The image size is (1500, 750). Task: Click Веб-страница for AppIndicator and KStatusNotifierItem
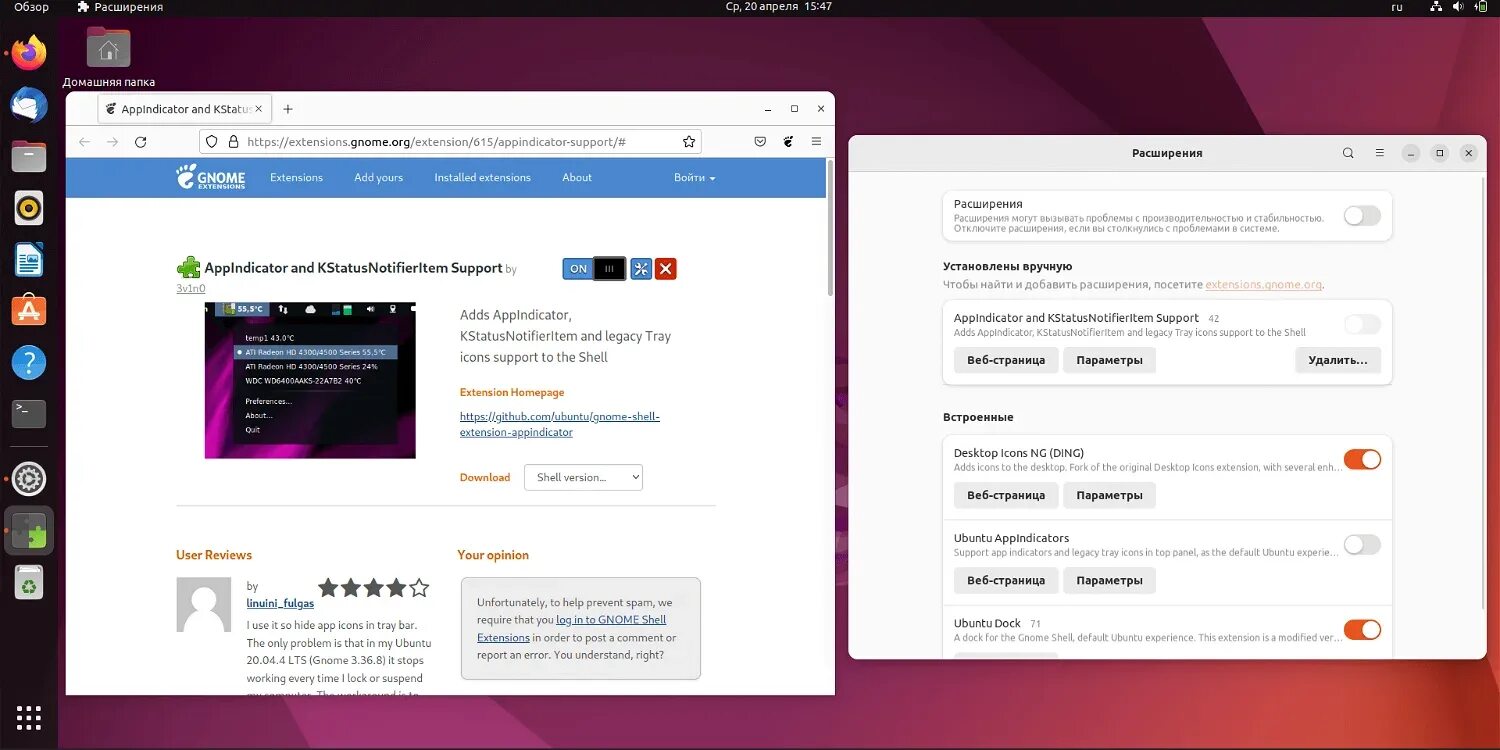click(1006, 360)
